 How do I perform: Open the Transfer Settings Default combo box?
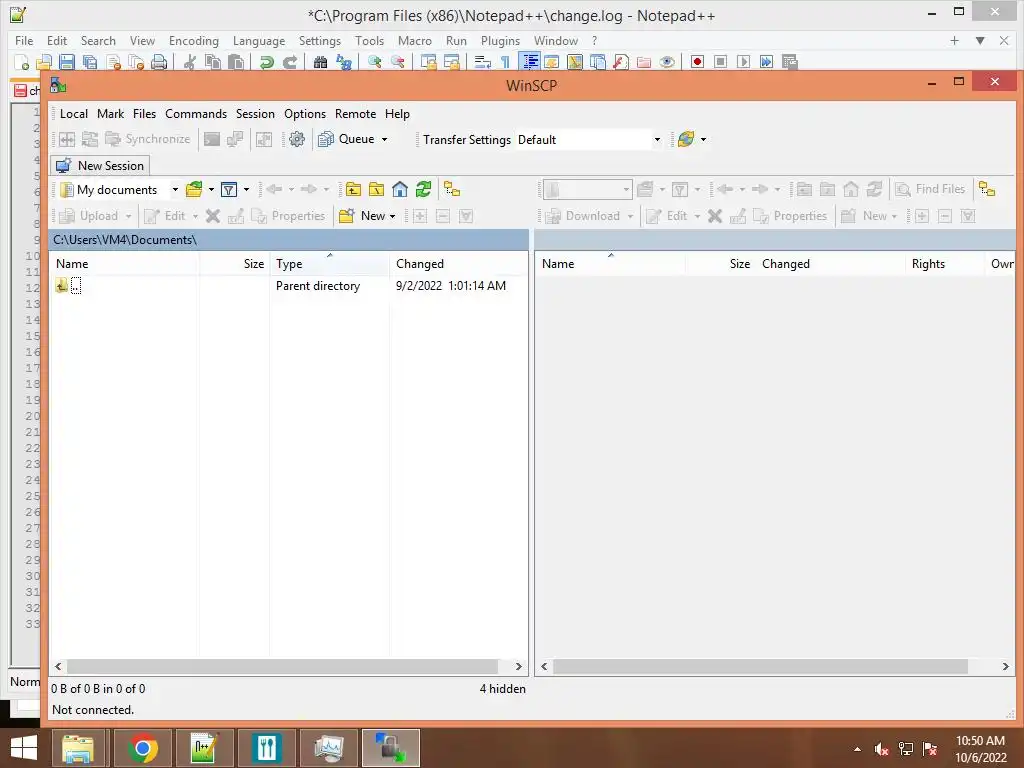click(x=588, y=140)
